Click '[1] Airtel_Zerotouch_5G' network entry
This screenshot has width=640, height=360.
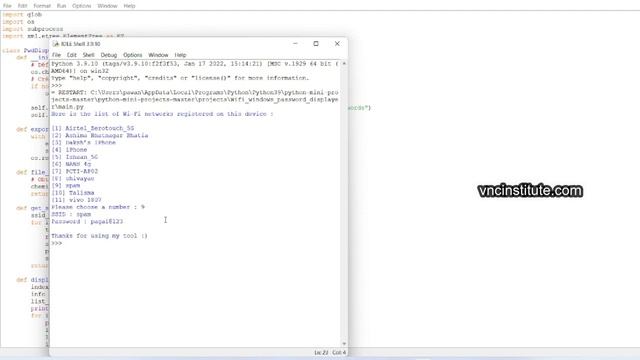(93, 128)
